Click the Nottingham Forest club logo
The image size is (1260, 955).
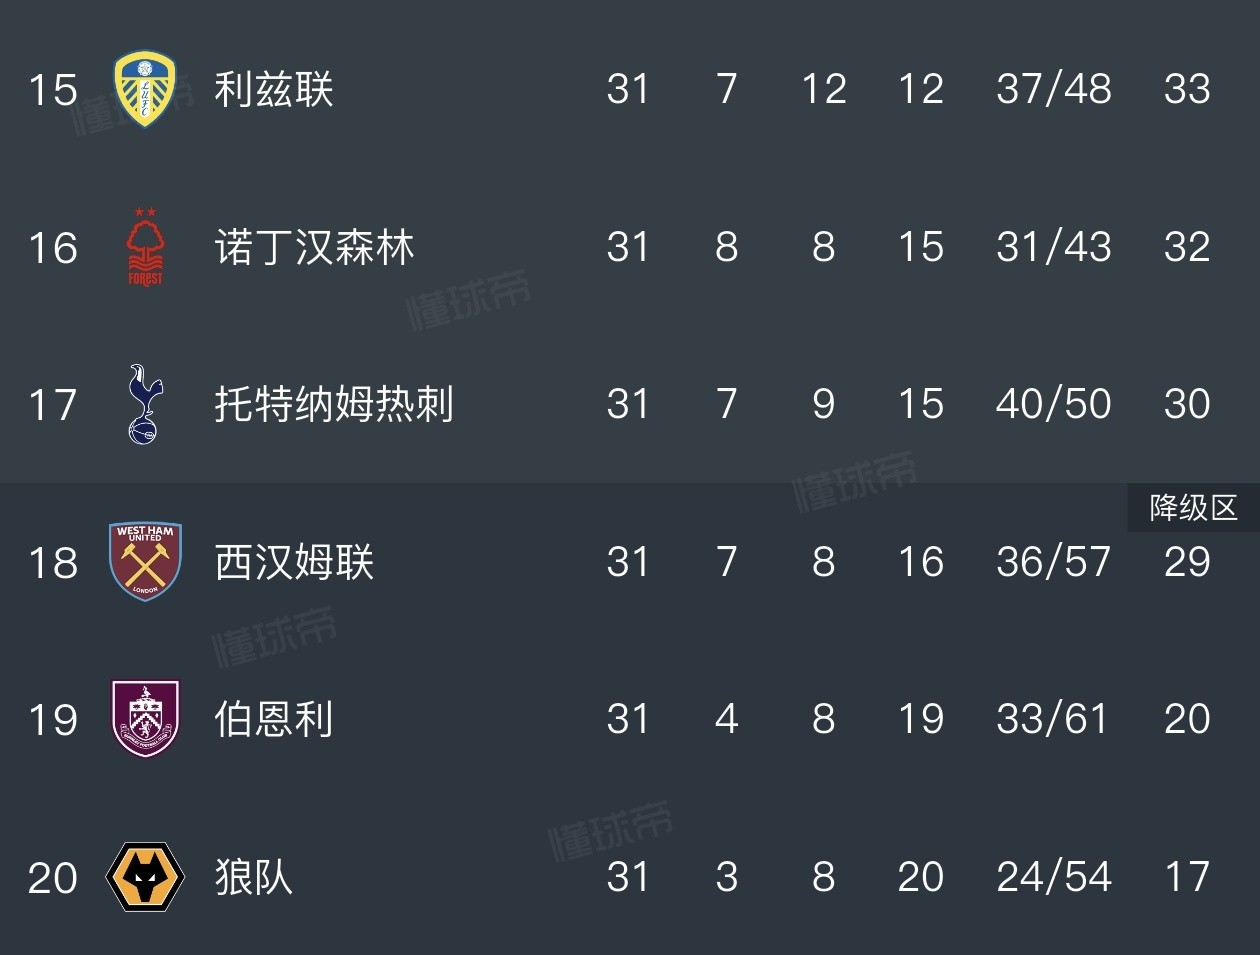pyautogui.click(x=145, y=247)
